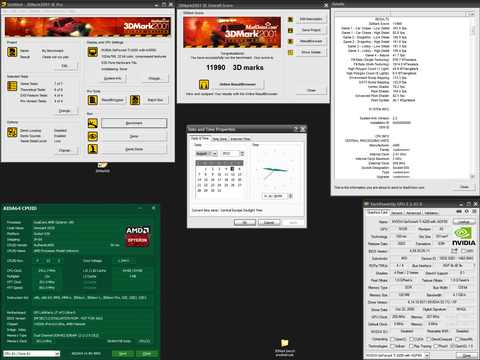Screen dimensions: 480x360
Task: Click the Bus Interface question mark icon
Action: tap(474, 265)
